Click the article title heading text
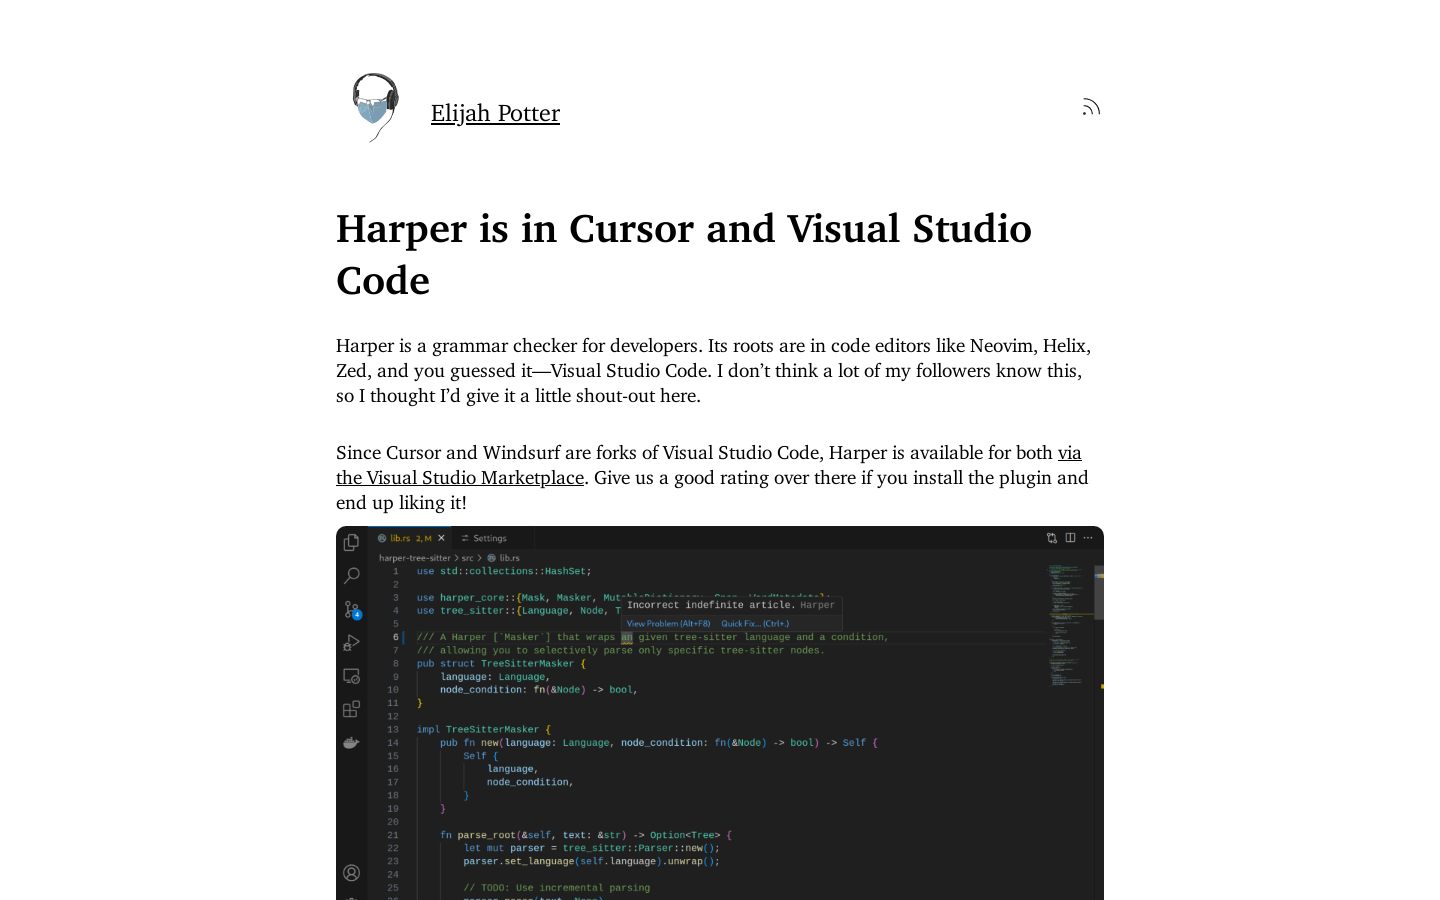 point(684,254)
